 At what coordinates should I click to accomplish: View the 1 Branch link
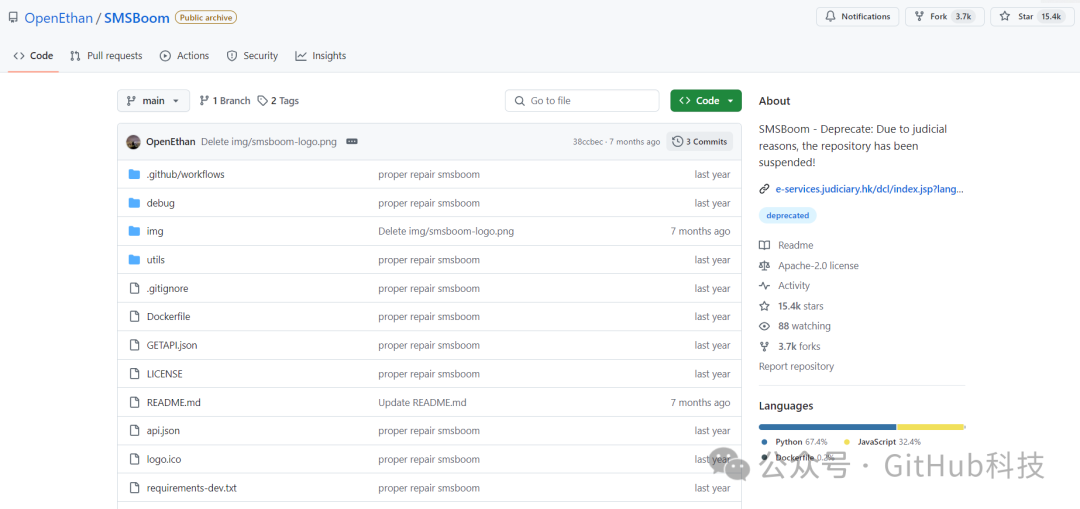point(225,101)
